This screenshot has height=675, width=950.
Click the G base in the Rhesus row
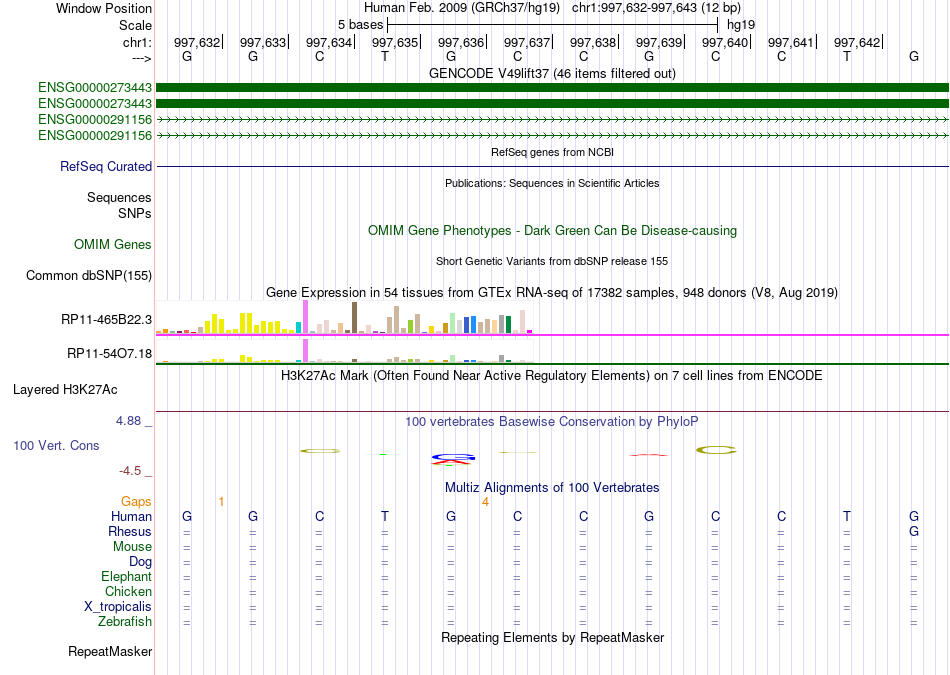click(x=914, y=531)
